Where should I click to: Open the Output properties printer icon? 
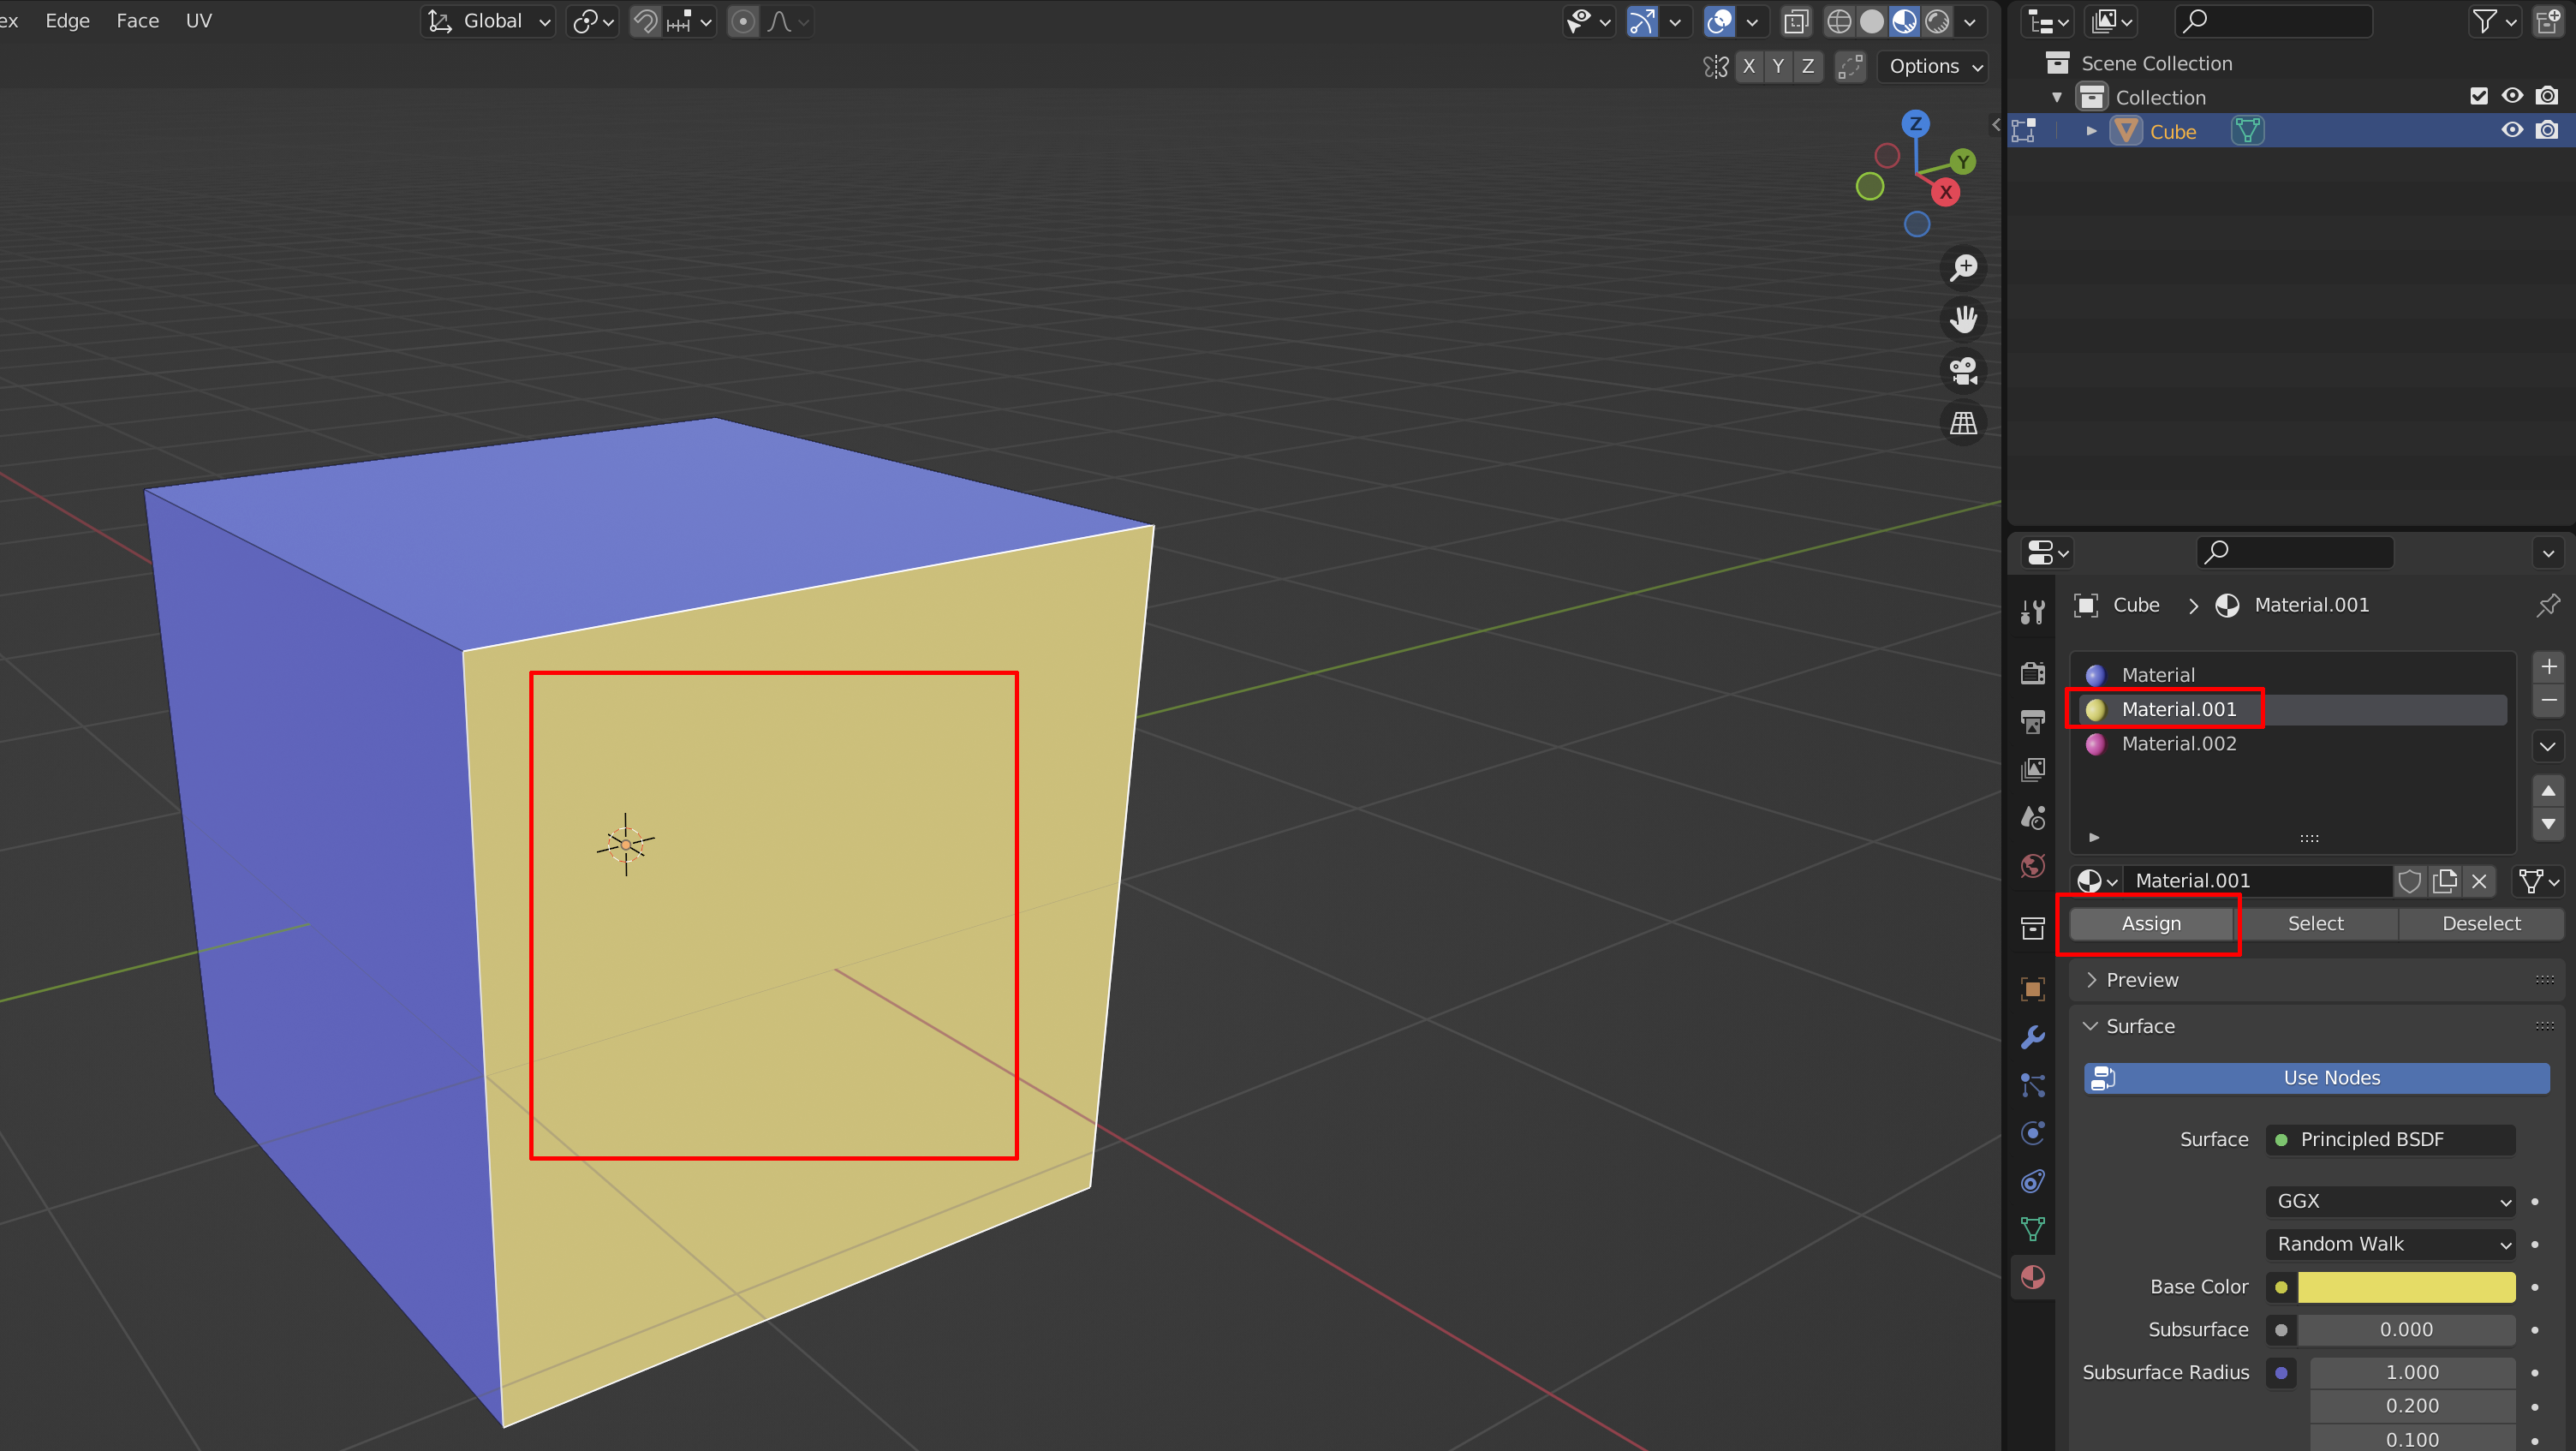point(2032,721)
